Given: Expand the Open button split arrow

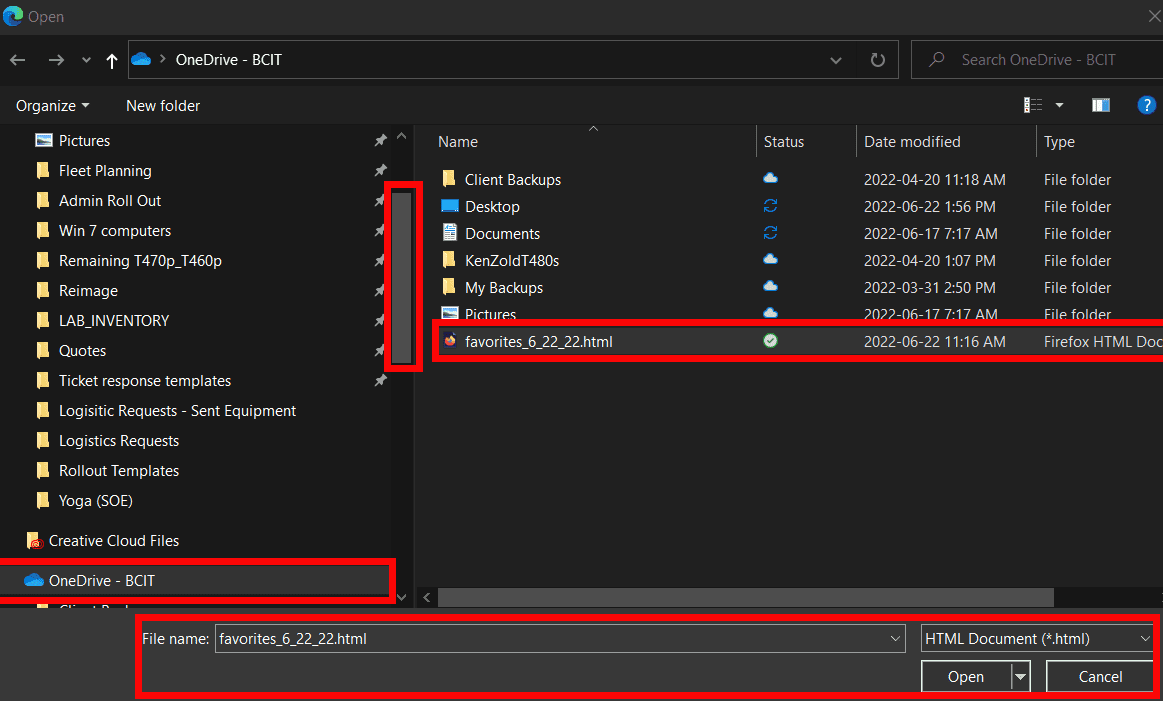Looking at the screenshot, I should [1020, 677].
